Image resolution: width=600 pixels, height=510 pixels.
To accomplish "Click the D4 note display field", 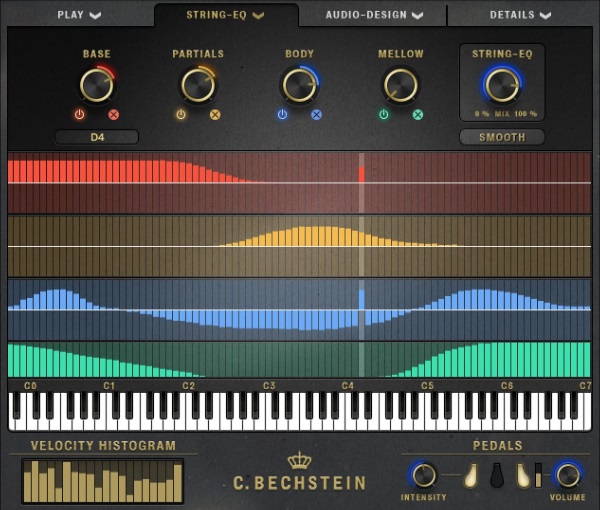I will pyautogui.click(x=97, y=137).
